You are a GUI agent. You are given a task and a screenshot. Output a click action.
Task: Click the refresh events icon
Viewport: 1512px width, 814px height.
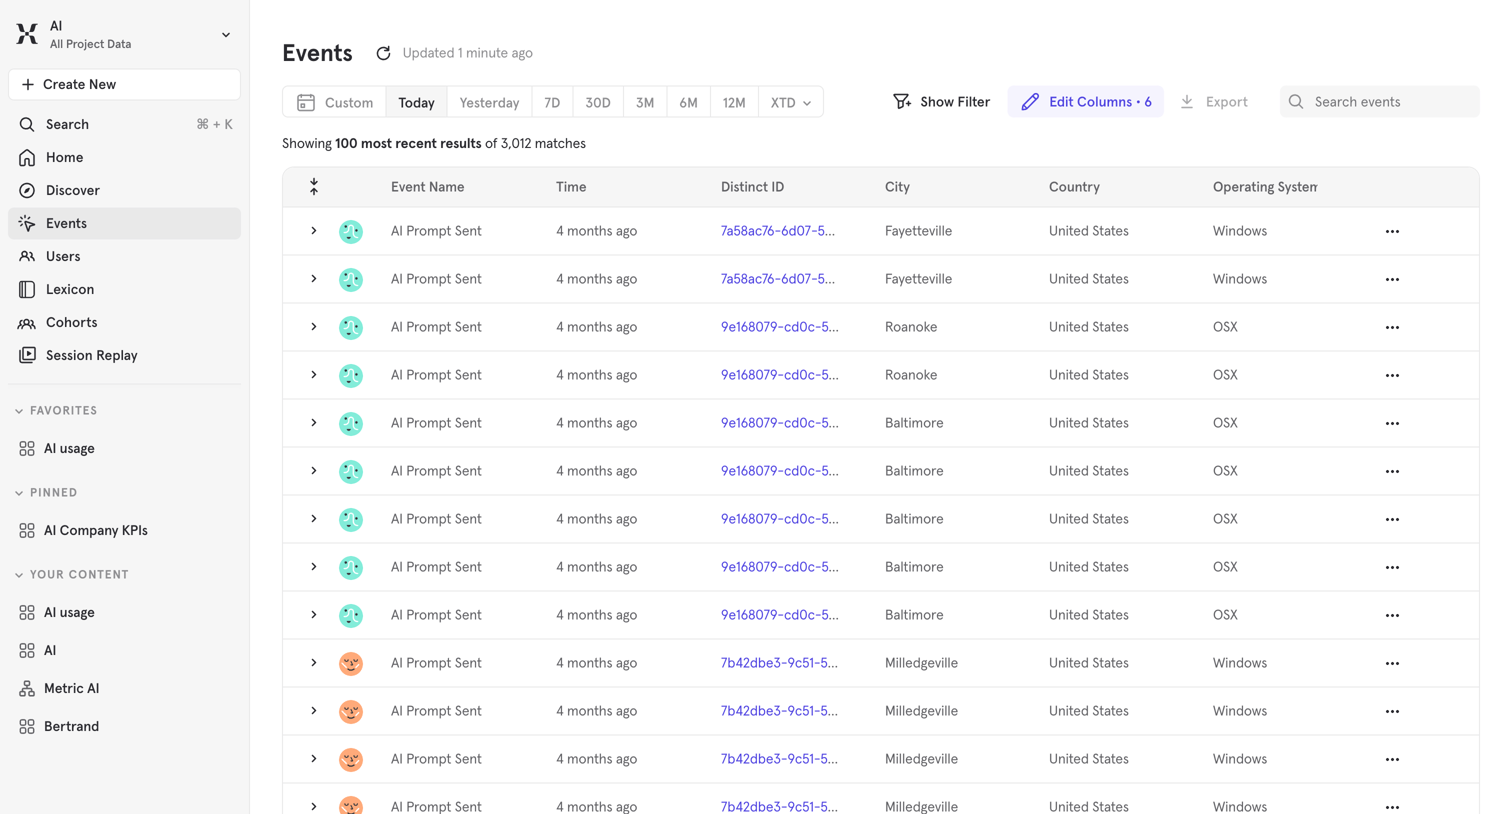click(x=383, y=53)
